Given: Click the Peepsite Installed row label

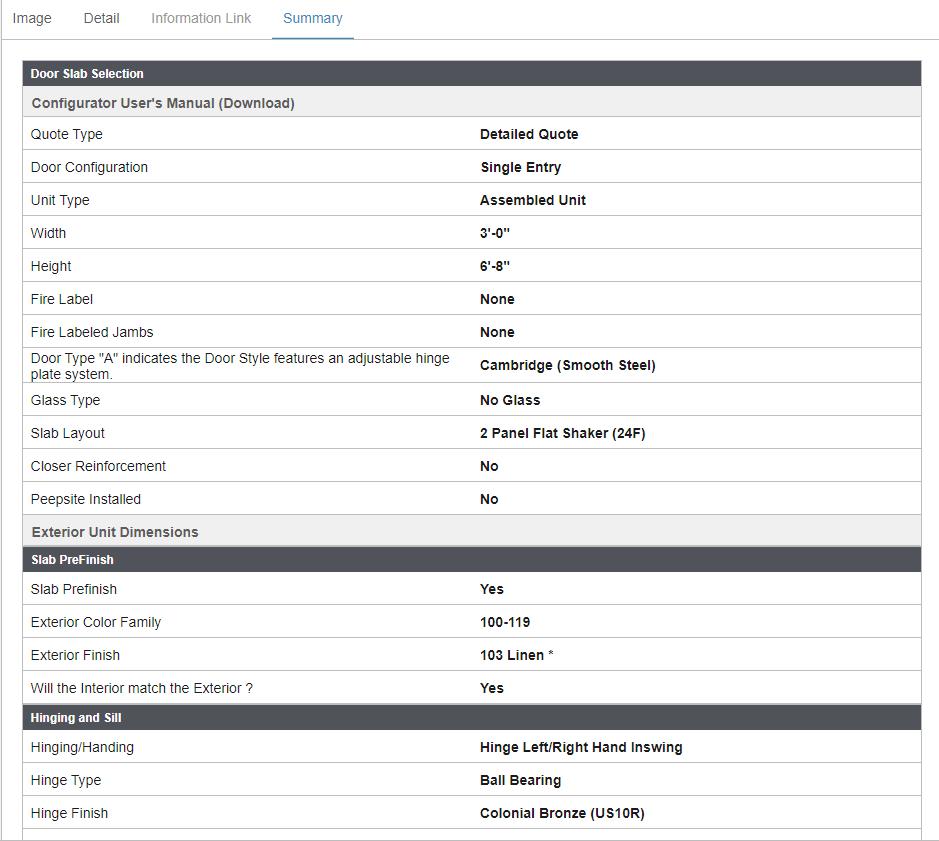Looking at the screenshot, I should tap(86, 499).
